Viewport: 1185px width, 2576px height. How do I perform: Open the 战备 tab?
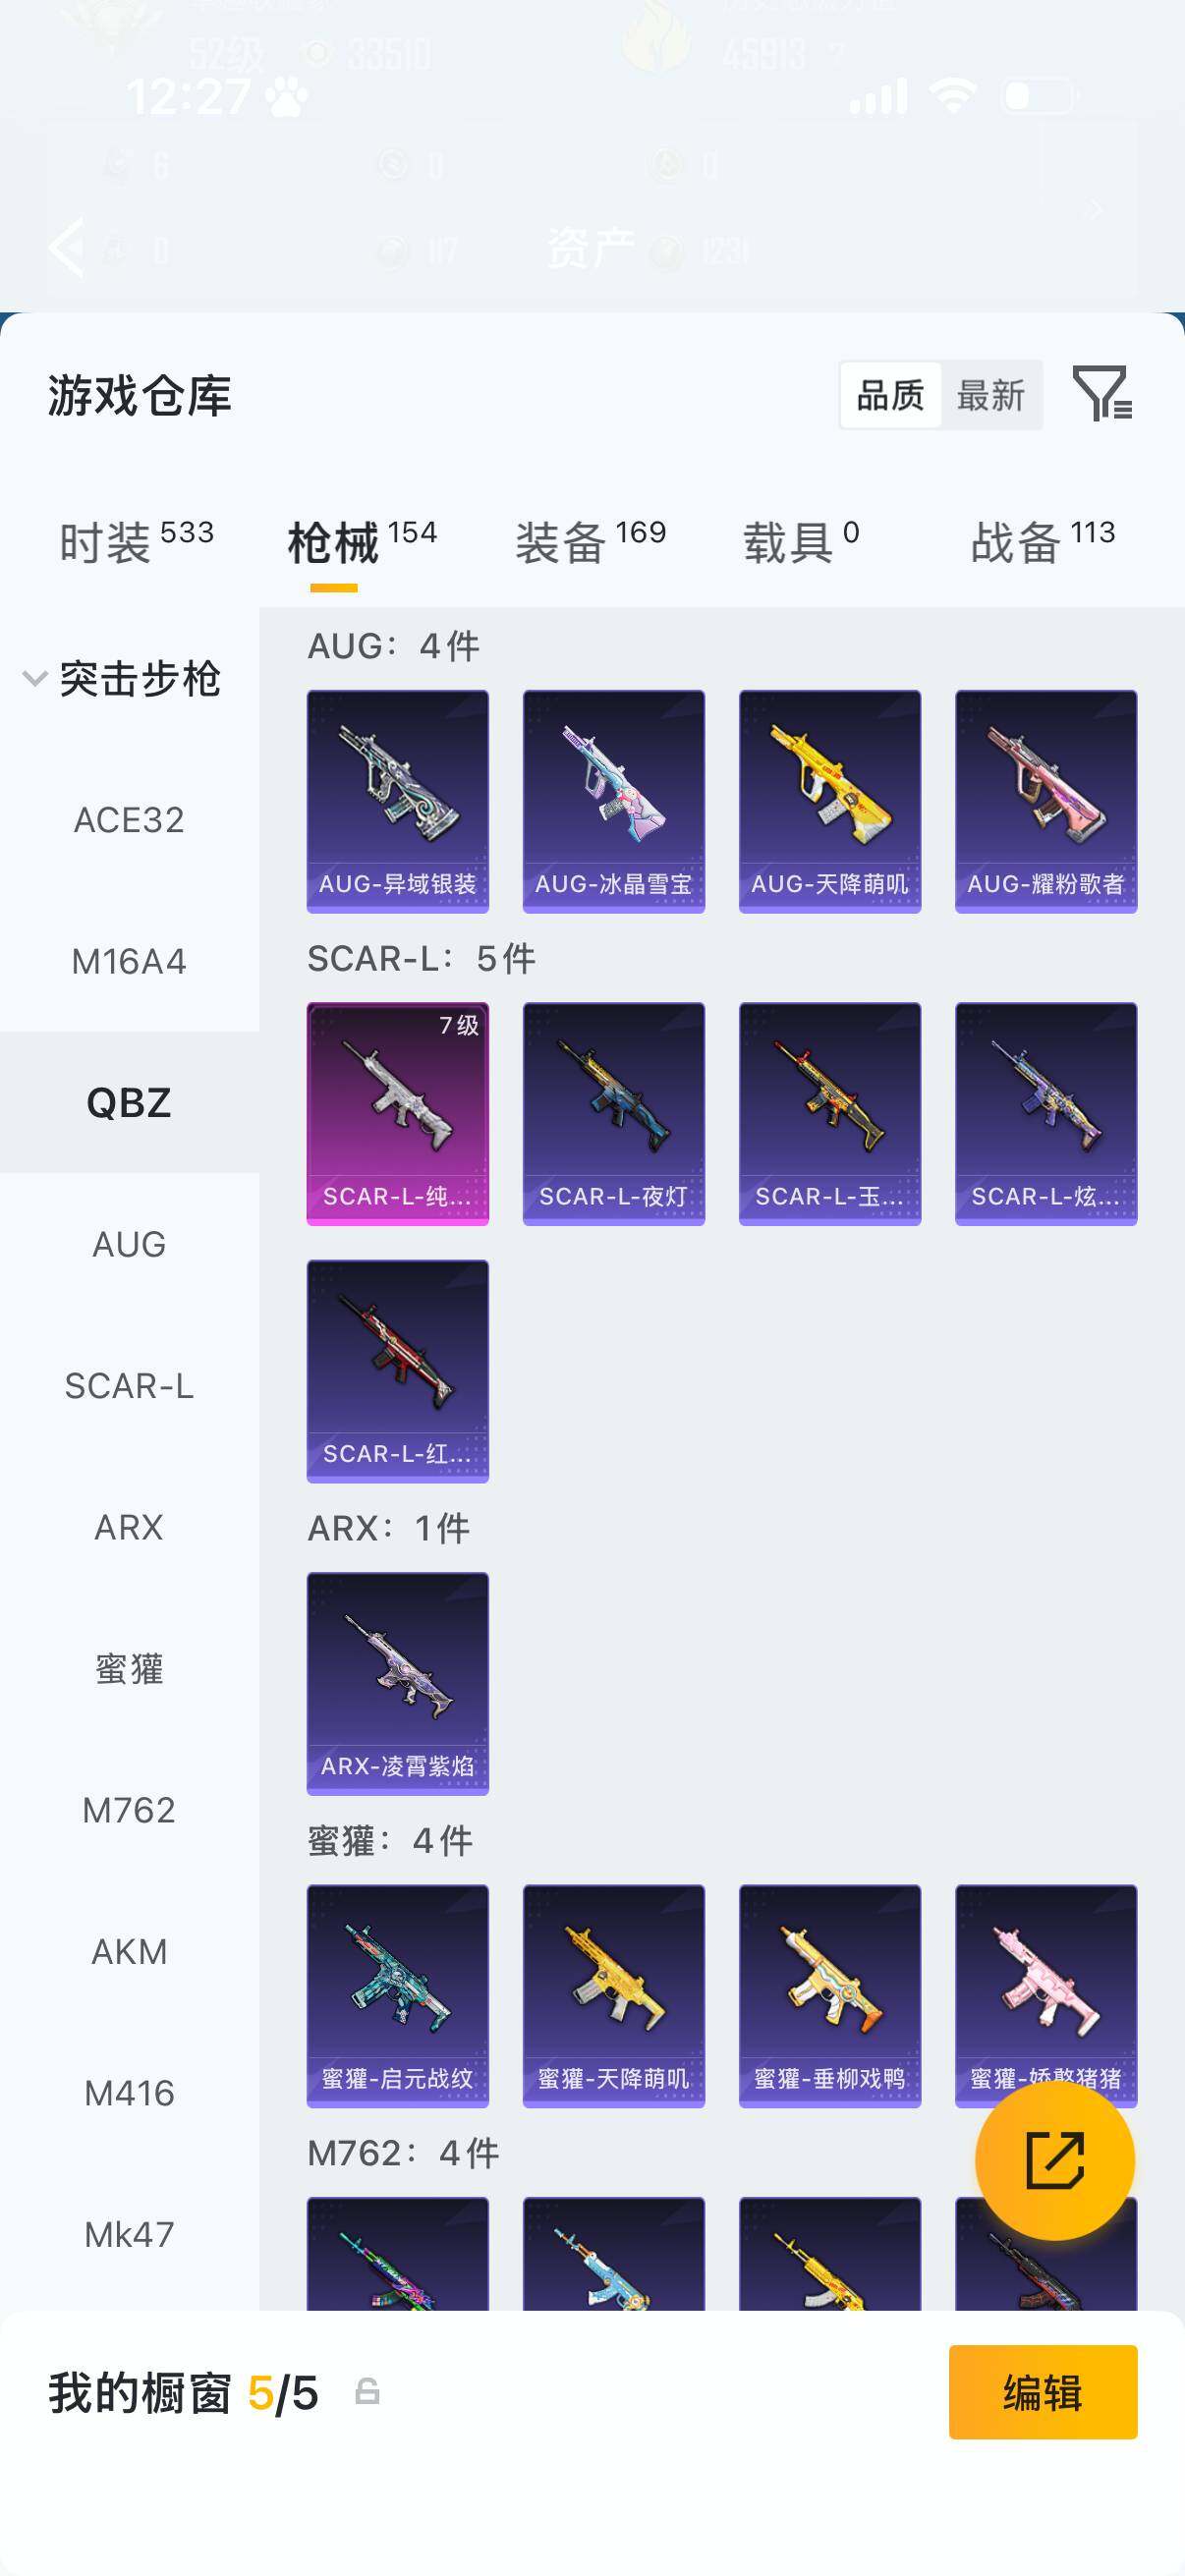(x=1042, y=542)
